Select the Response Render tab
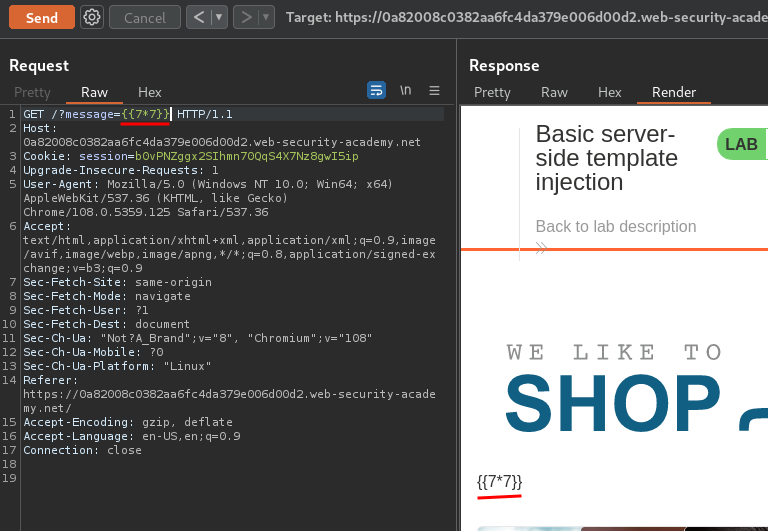Image resolution: width=768 pixels, height=531 pixels. click(x=673, y=92)
